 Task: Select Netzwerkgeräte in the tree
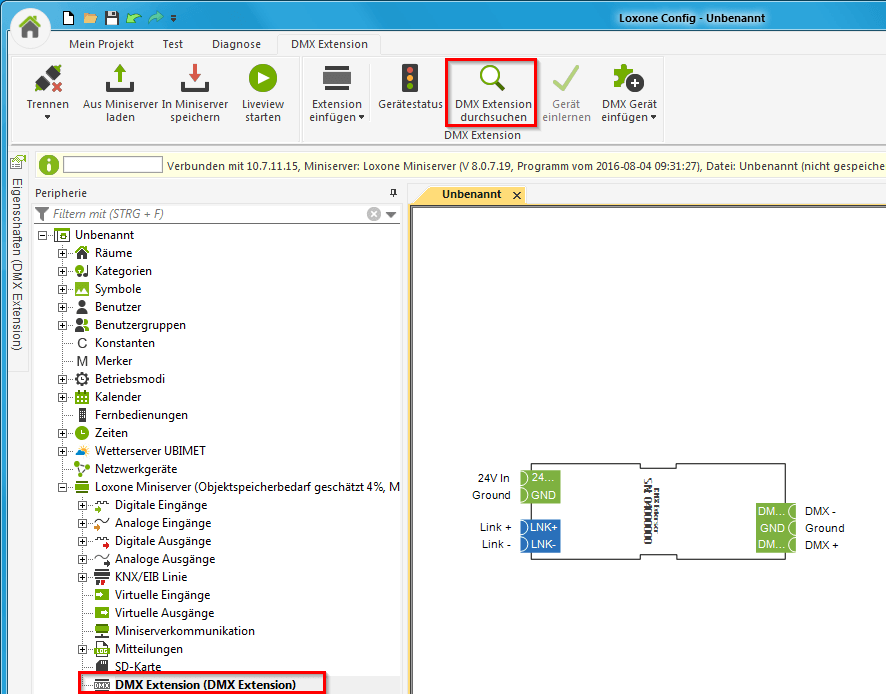tap(135, 469)
